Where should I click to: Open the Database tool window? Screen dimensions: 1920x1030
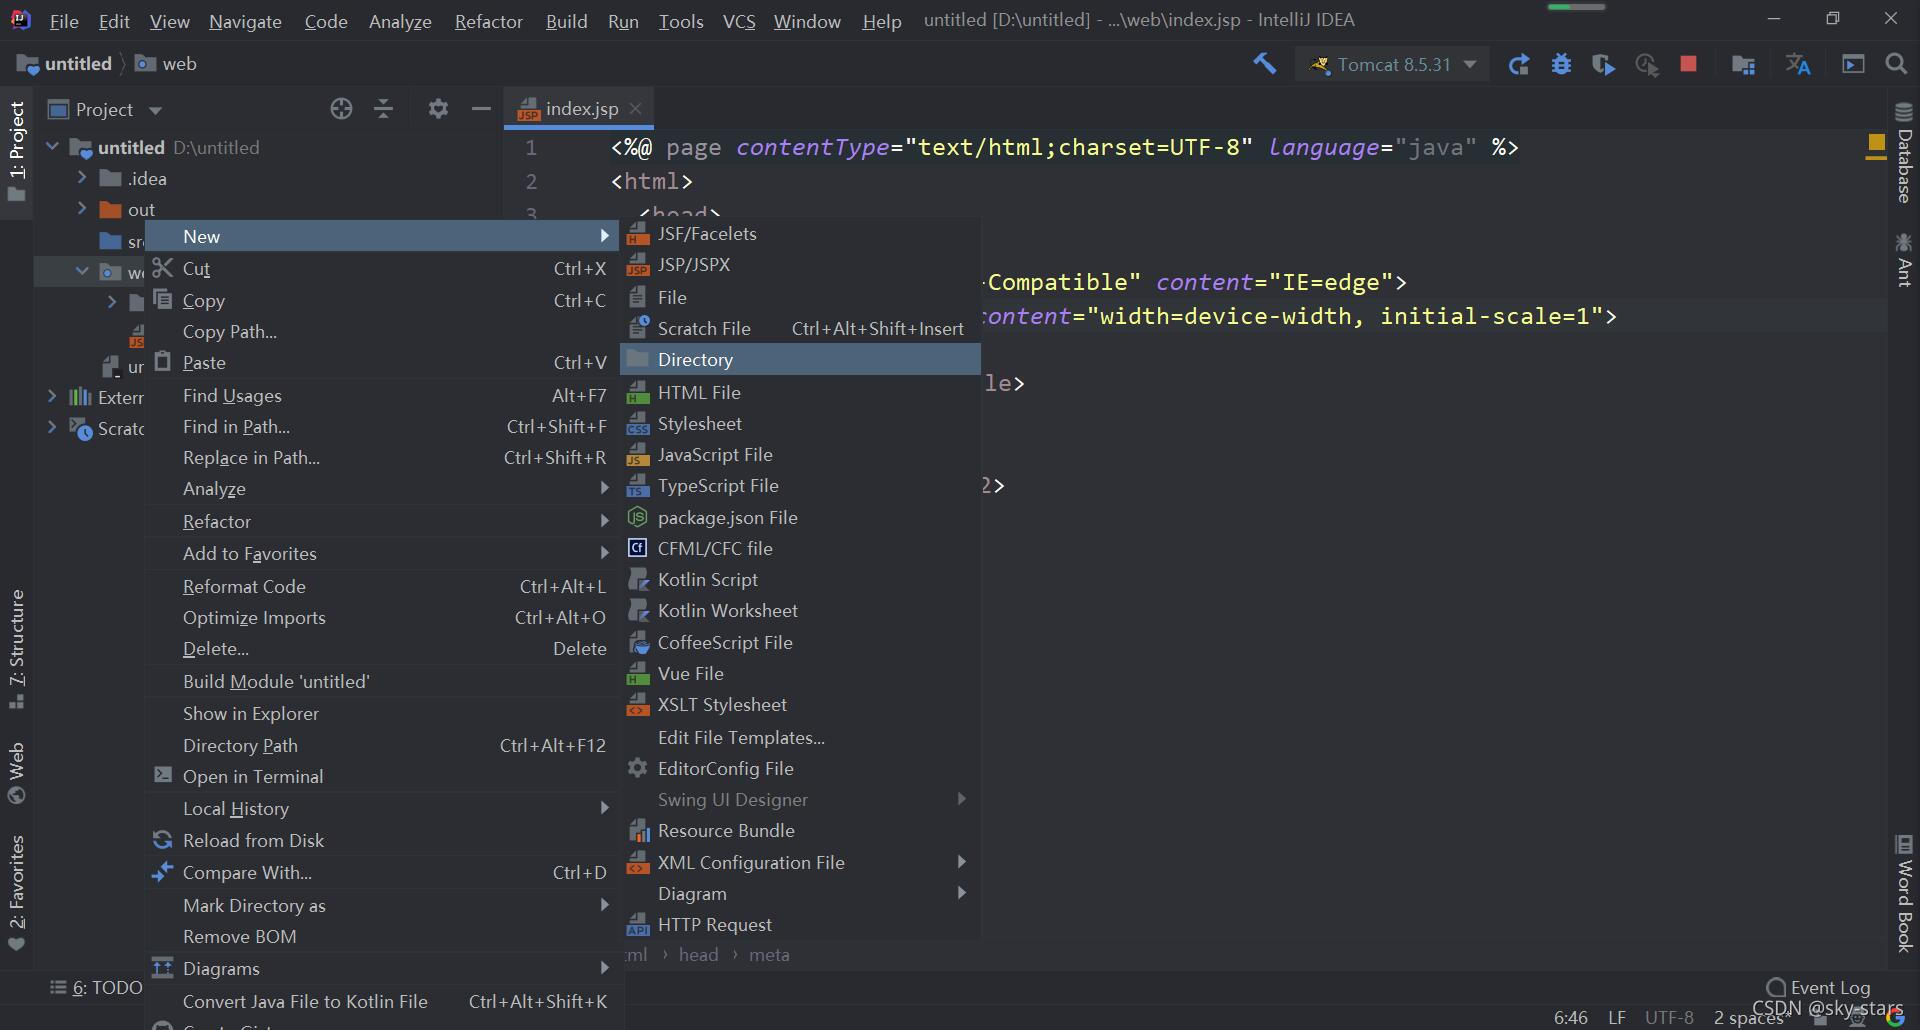click(1904, 153)
